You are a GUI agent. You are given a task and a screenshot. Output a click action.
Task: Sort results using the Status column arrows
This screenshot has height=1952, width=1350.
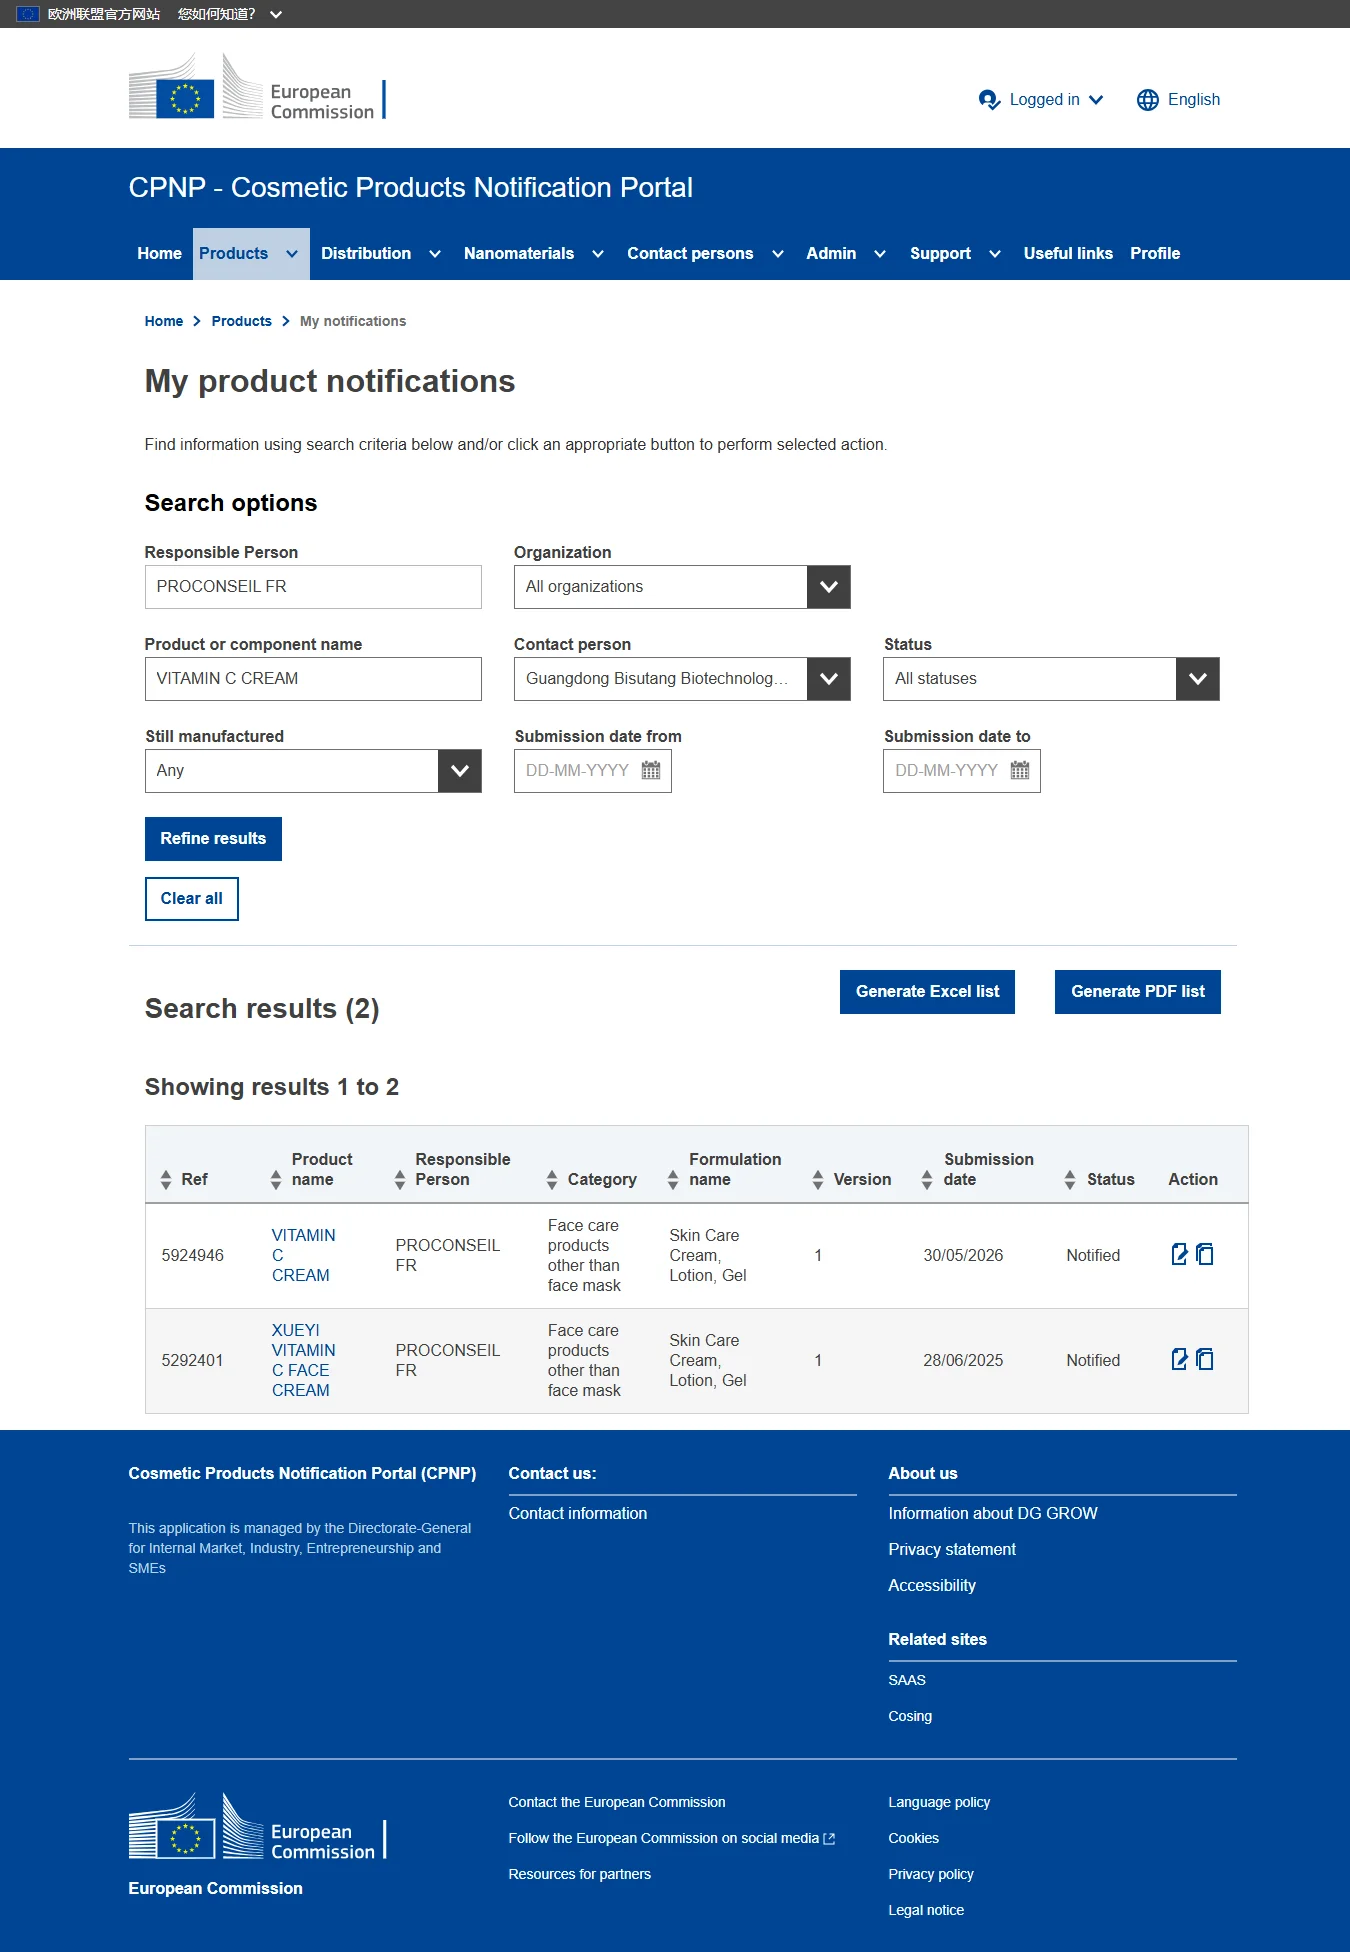coord(1070,1180)
